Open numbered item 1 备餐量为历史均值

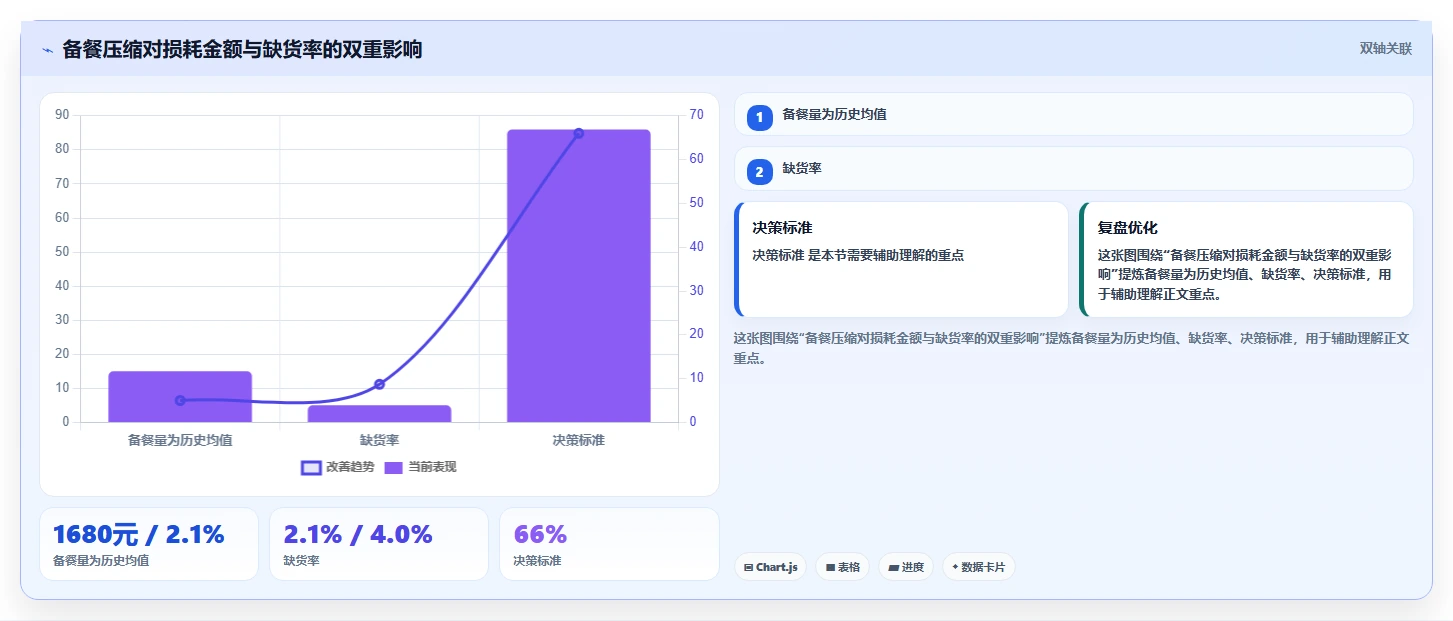[x=1073, y=114]
